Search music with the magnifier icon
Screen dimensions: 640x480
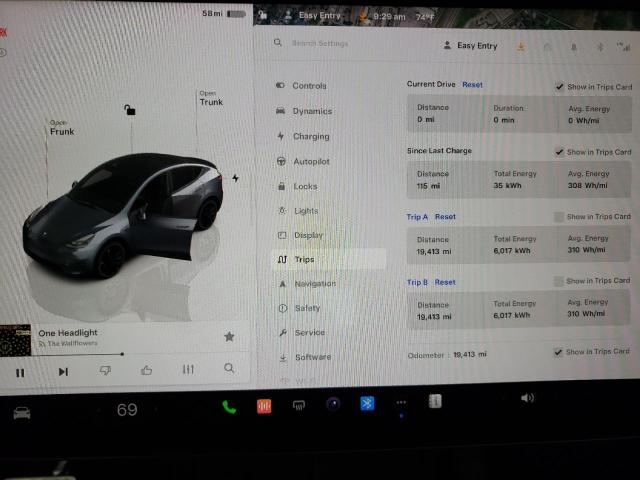pos(229,368)
